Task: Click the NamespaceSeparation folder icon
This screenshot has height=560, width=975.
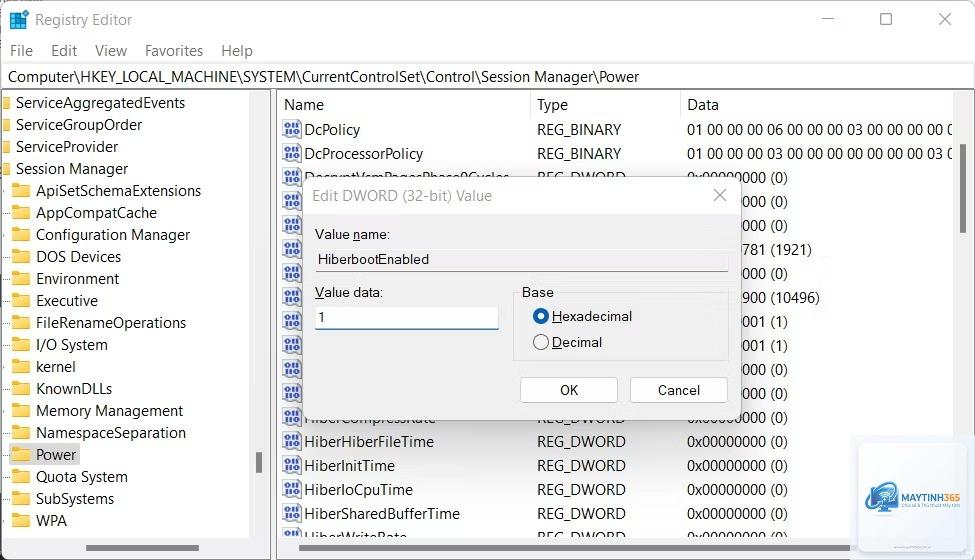Action: pos(21,433)
